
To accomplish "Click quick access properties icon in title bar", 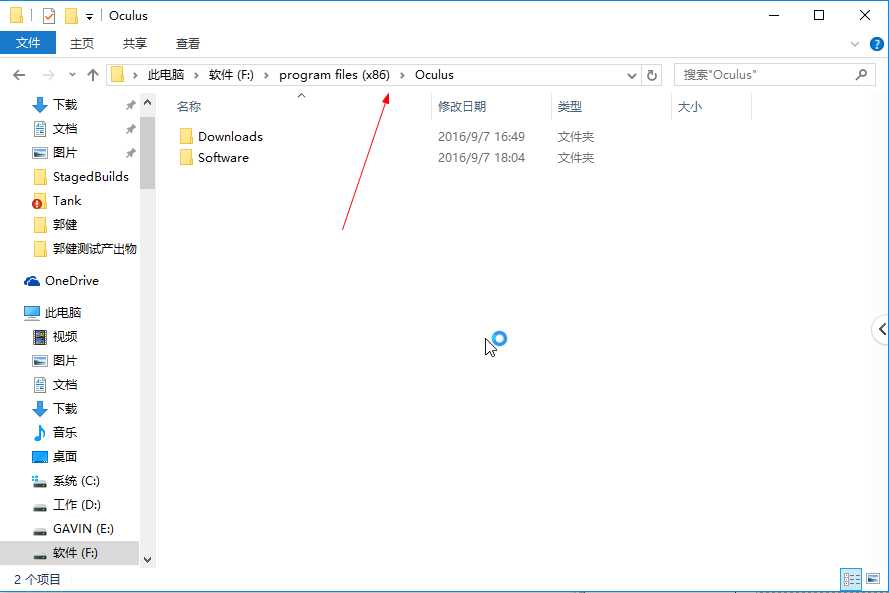I will pyautogui.click(x=49, y=16).
